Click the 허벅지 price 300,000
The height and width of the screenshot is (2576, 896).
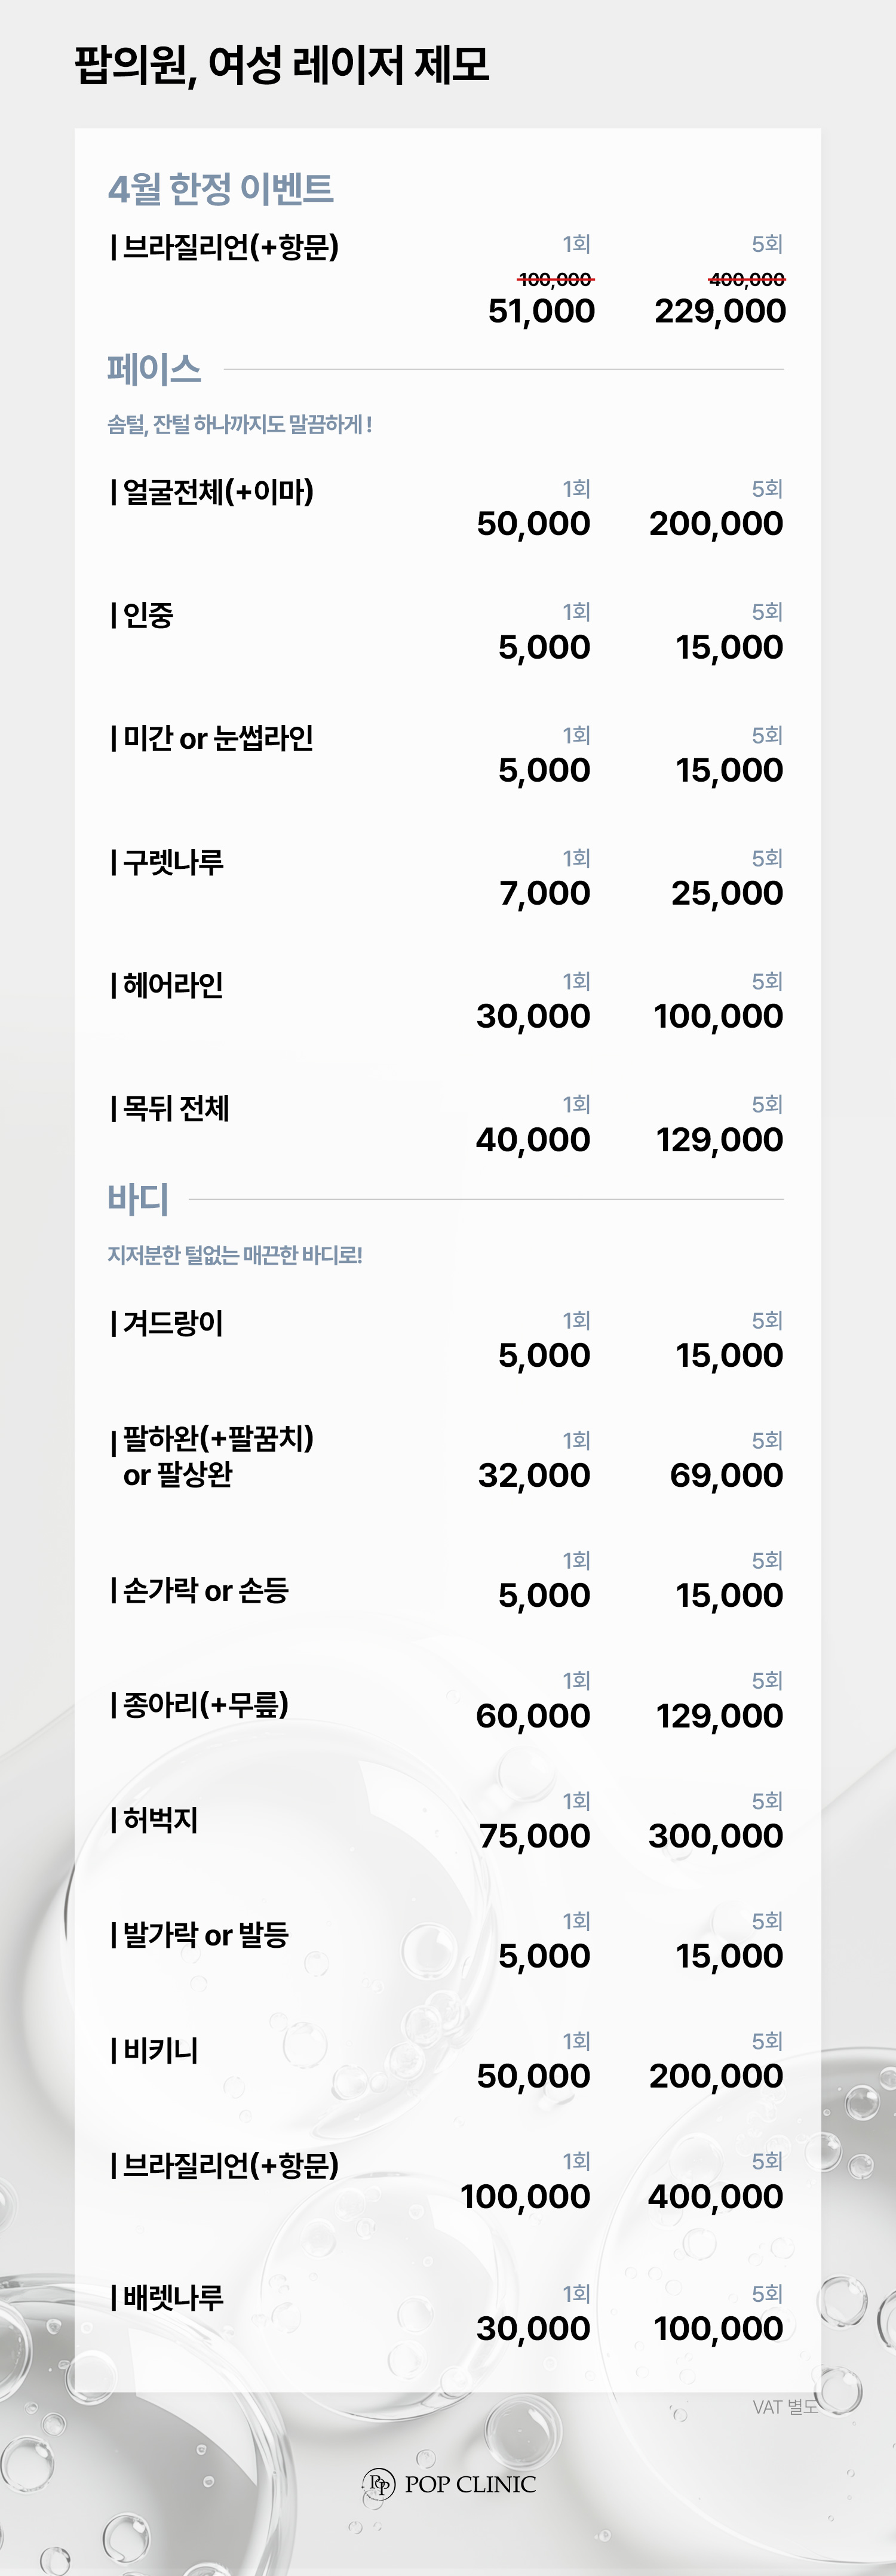coord(716,1836)
